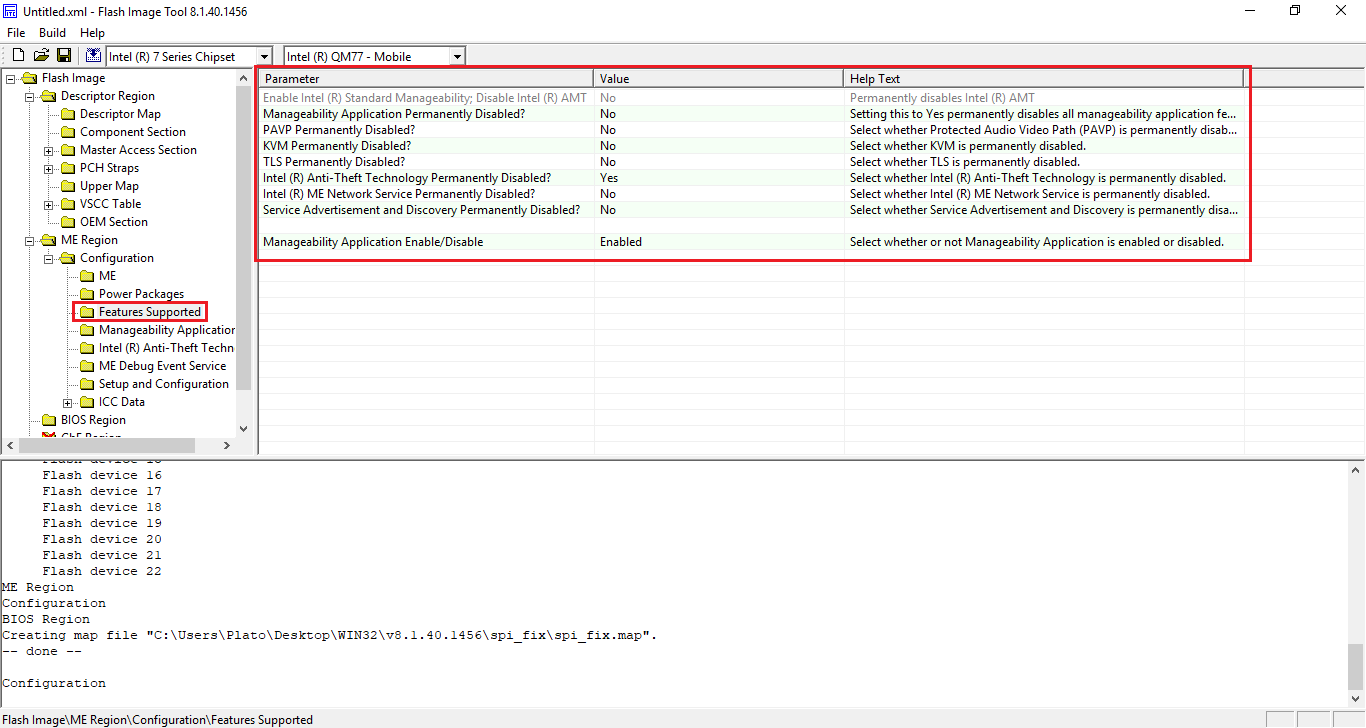Open the File menu

coord(16,33)
